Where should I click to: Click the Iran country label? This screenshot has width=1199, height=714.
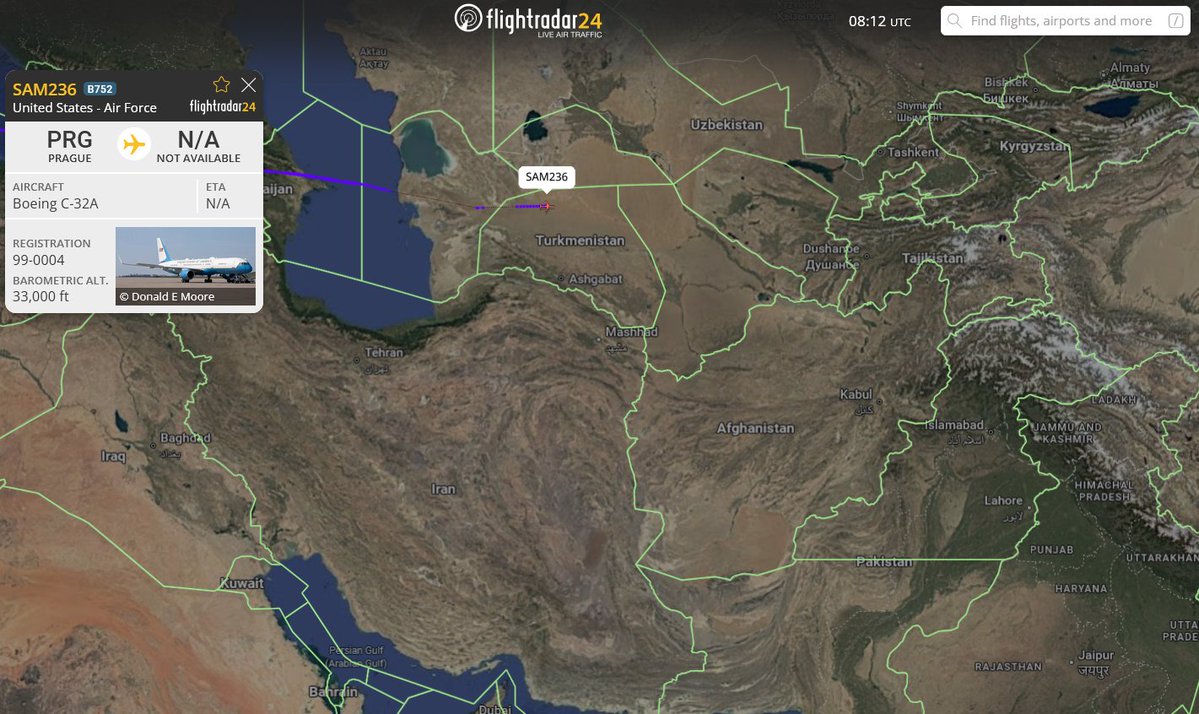pyautogui.click(x=444, y=489)
